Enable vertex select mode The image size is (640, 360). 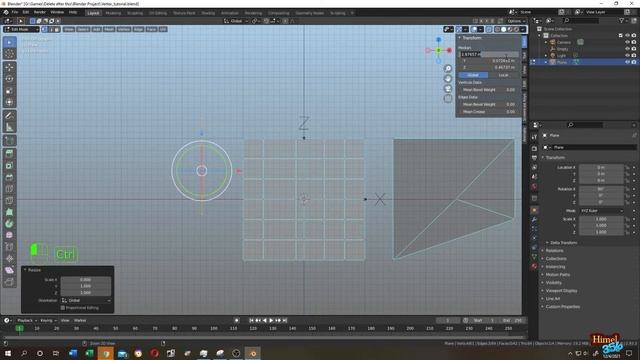44,29
